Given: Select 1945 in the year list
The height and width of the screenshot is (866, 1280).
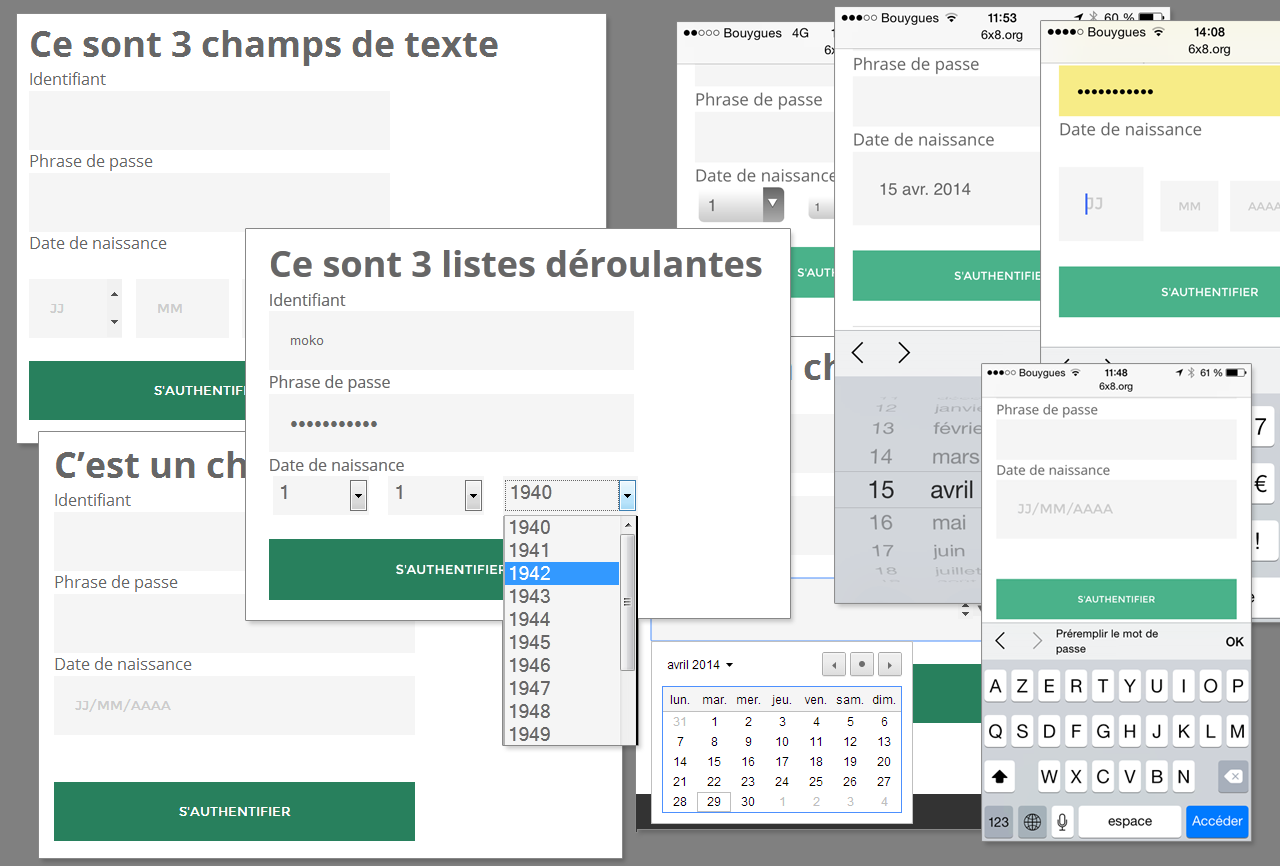Looking at the screenshot, I should (530, 642).
